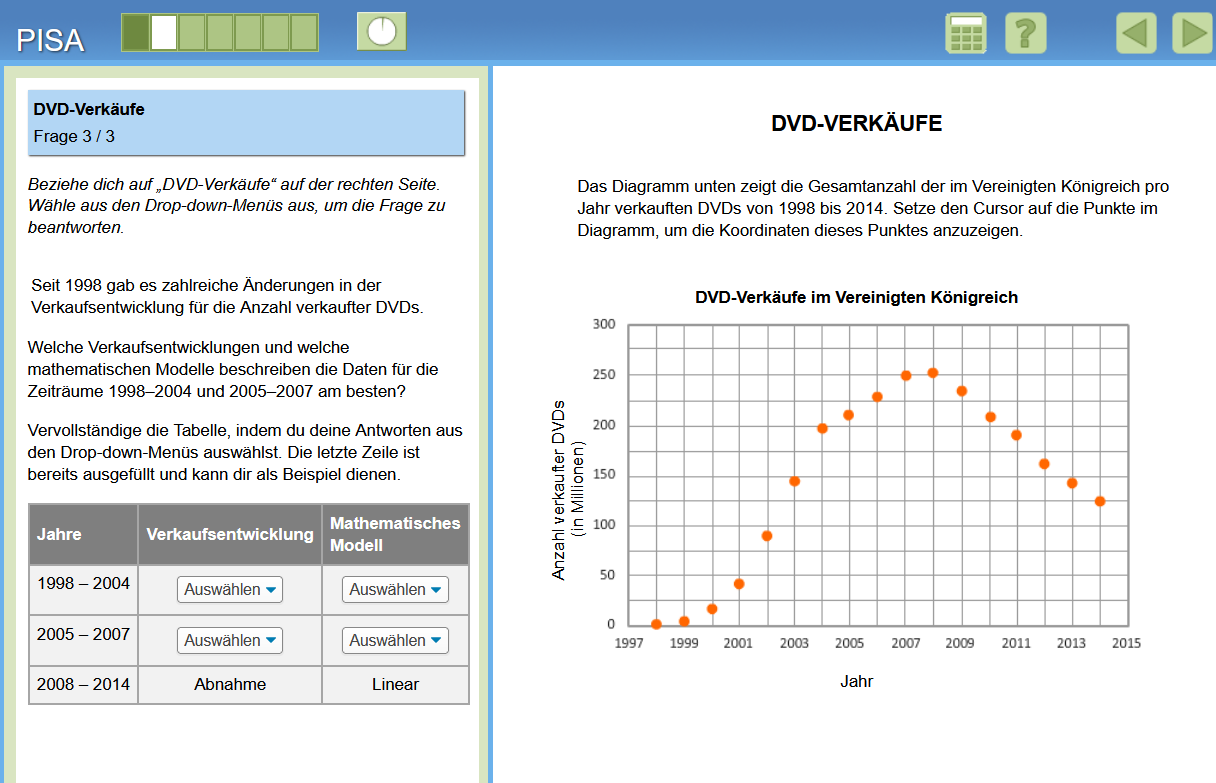Click the 2014 data point on chart
This screenshot has height=783, width=1216.
pos(1100,501)
